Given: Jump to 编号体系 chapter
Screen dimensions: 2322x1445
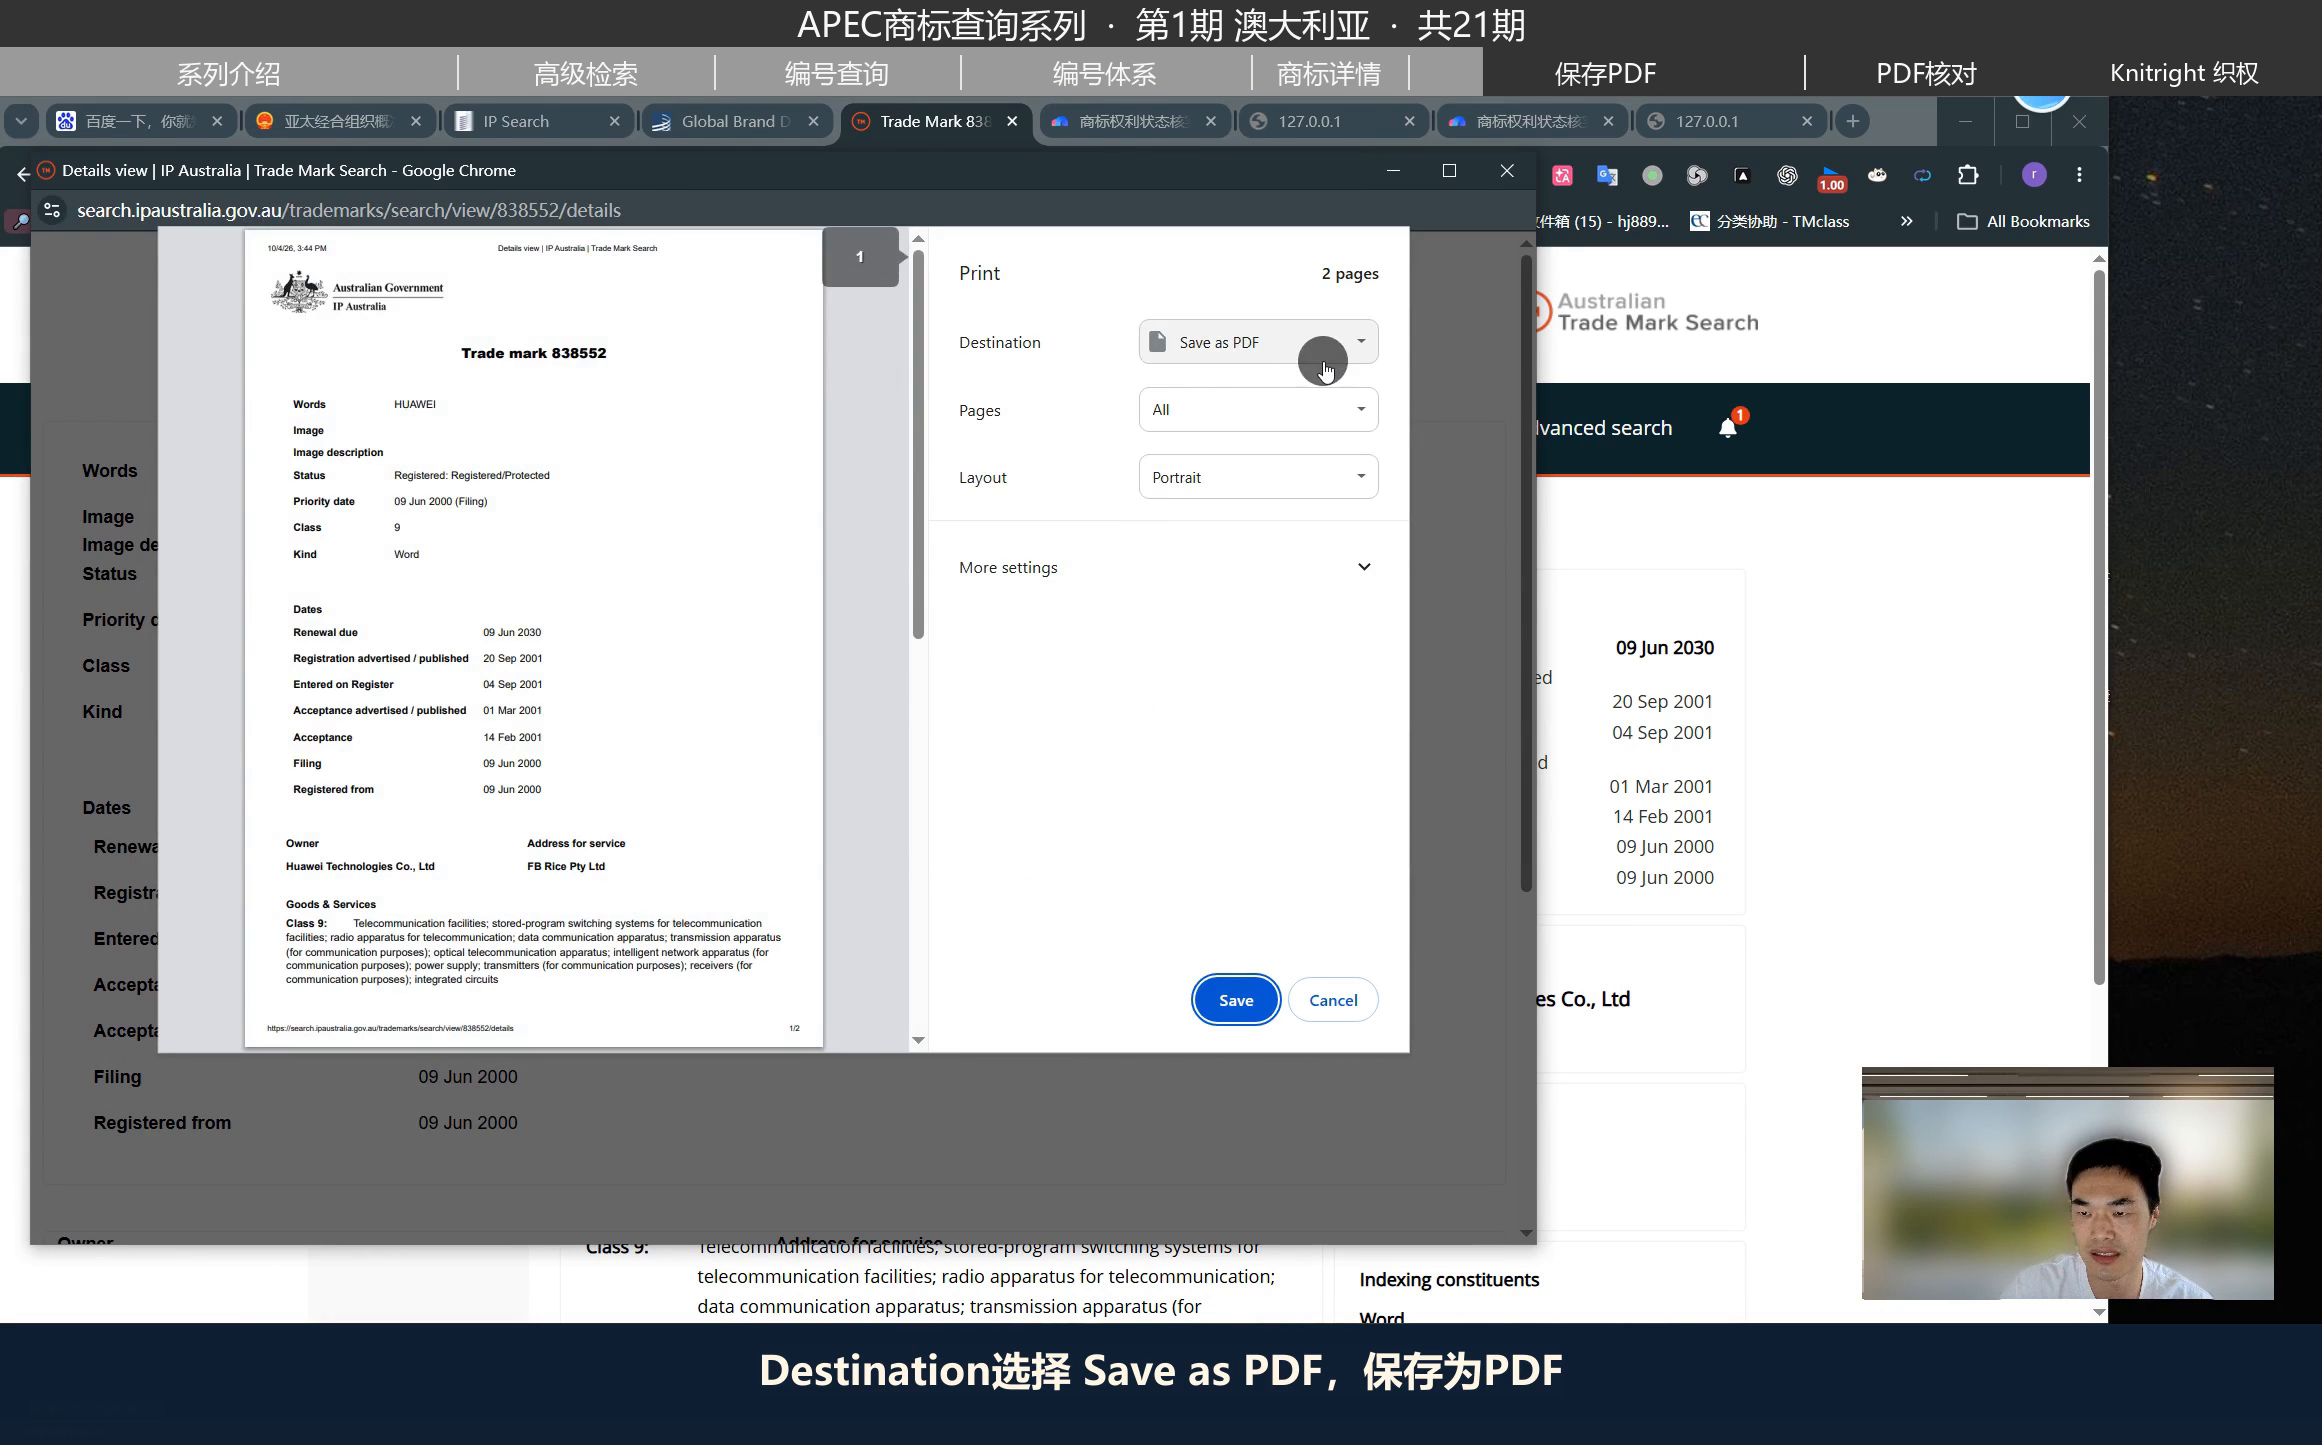Looking at the screenshot, I should (1104, 74).
